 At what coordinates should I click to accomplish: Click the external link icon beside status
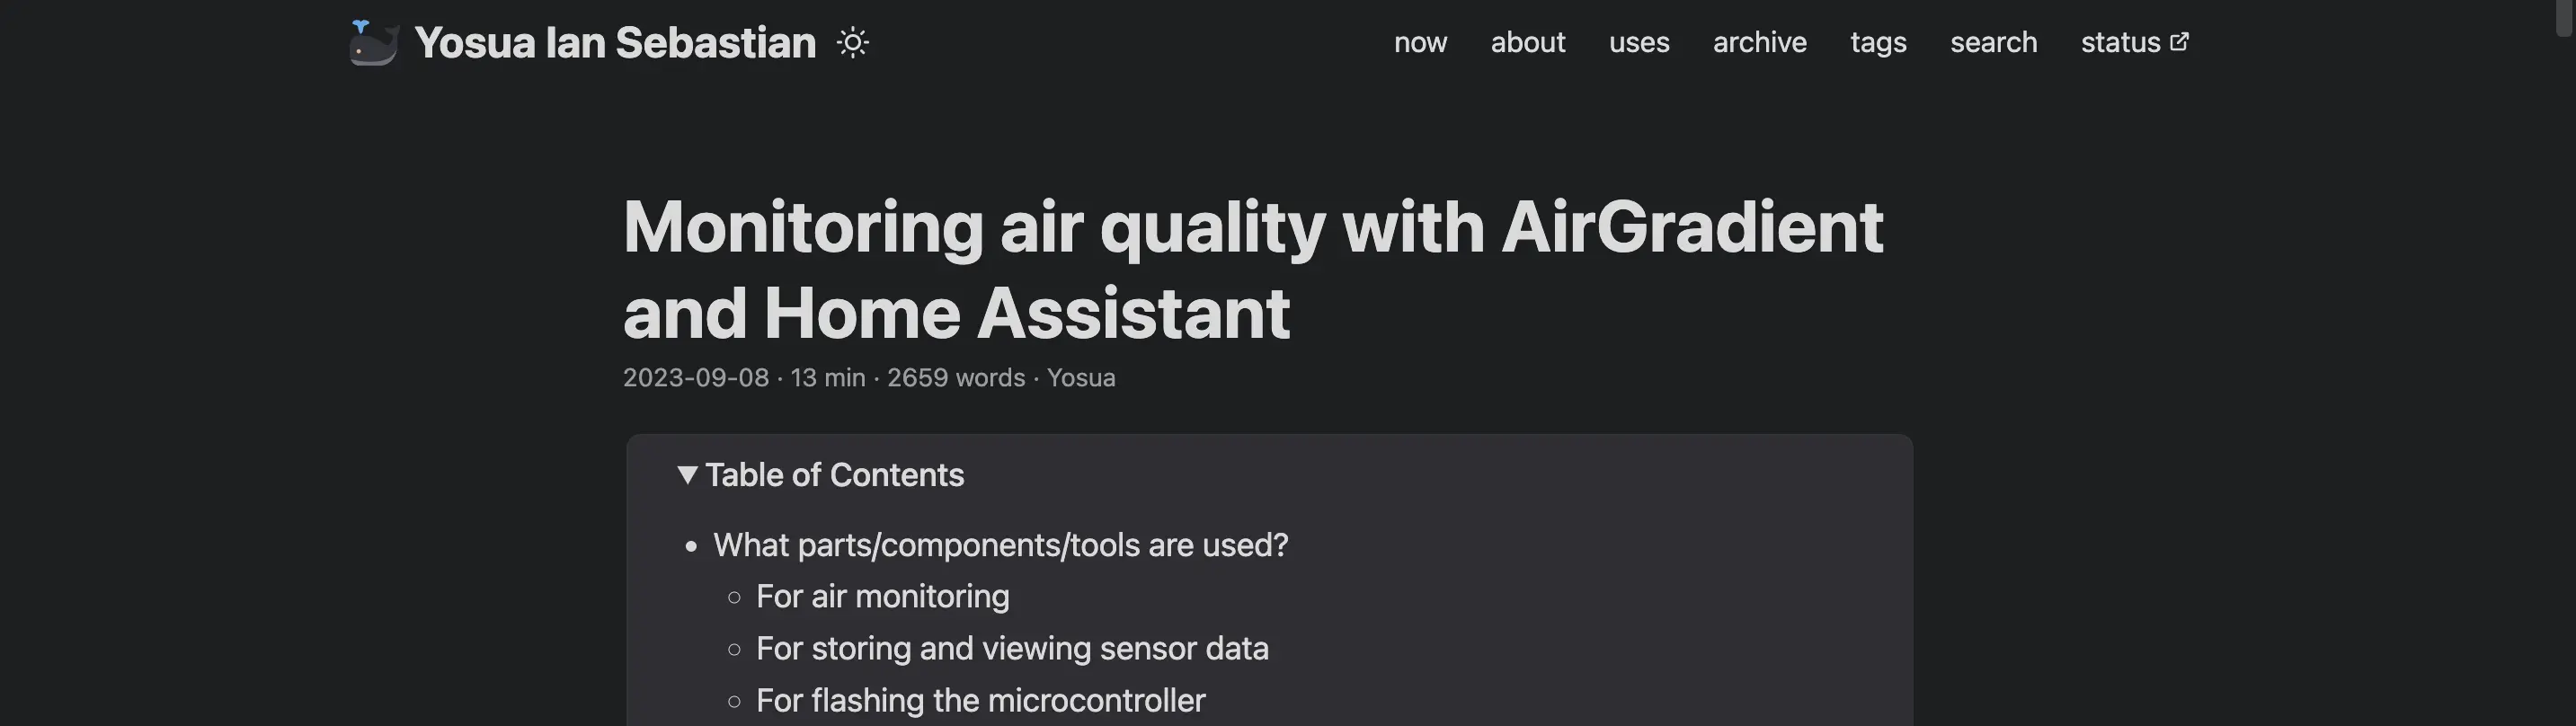(x=2179, y=42)
